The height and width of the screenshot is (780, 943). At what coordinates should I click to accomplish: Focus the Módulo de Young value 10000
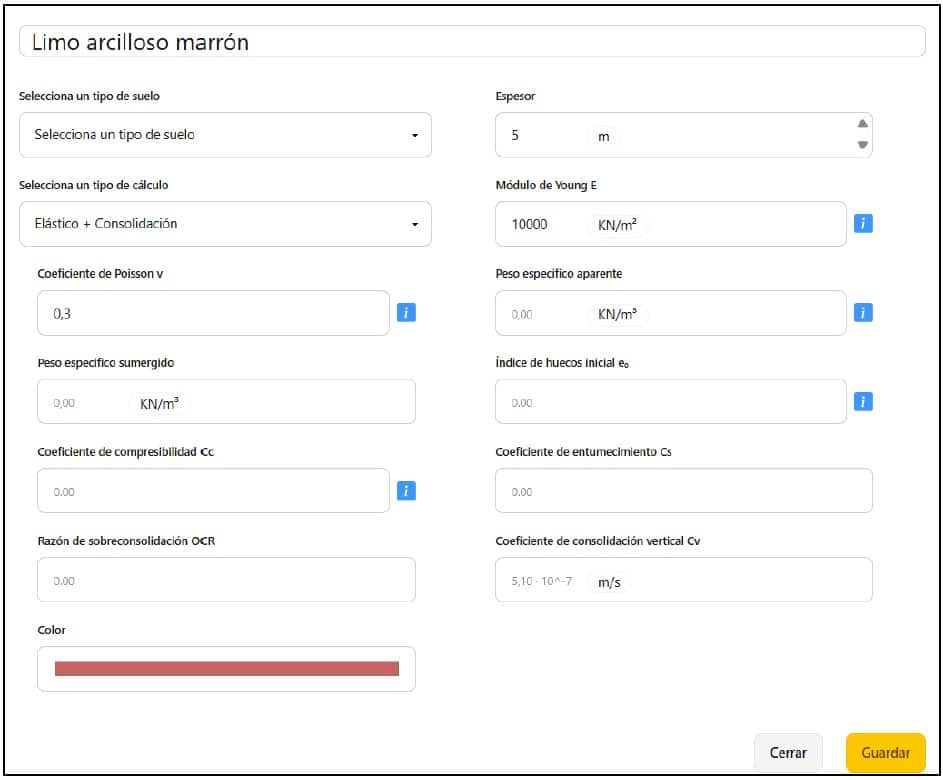[x=671, y=224]
